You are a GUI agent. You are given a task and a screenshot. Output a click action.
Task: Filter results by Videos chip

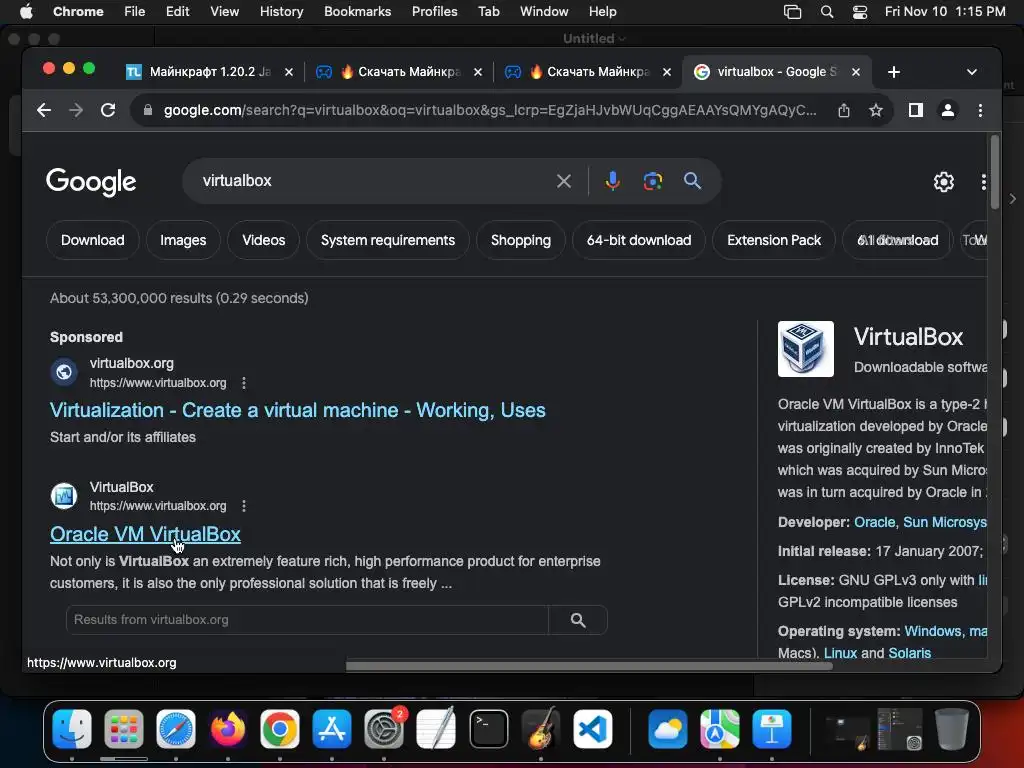tap(263, 240)
